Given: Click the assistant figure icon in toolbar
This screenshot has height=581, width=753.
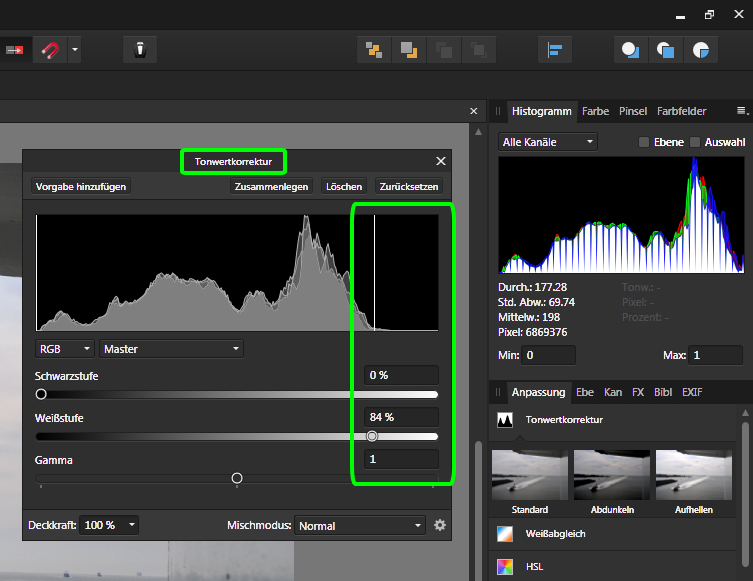Looking at the screenshot, I should tap(140, 49).
